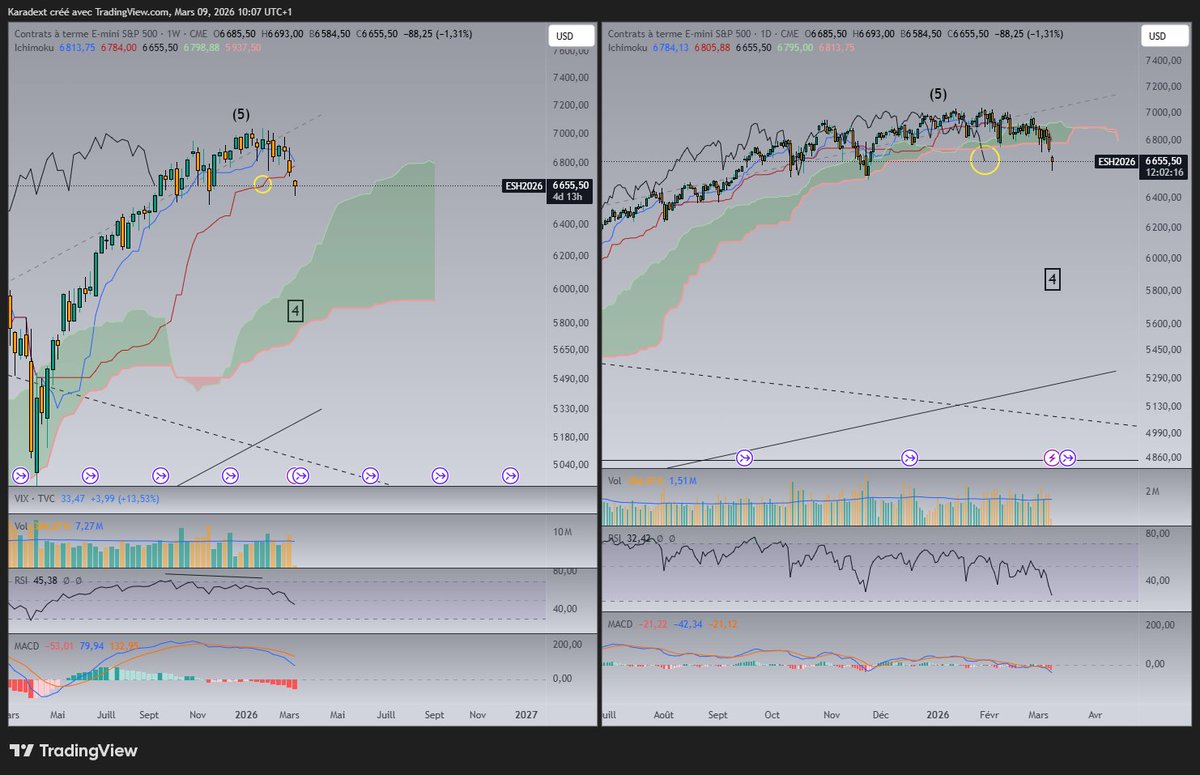Viewport: 1200px width, 775px height.
Task: Click the contract-roll marker near September 2025 on the daily chart
Action: point(744,458)
